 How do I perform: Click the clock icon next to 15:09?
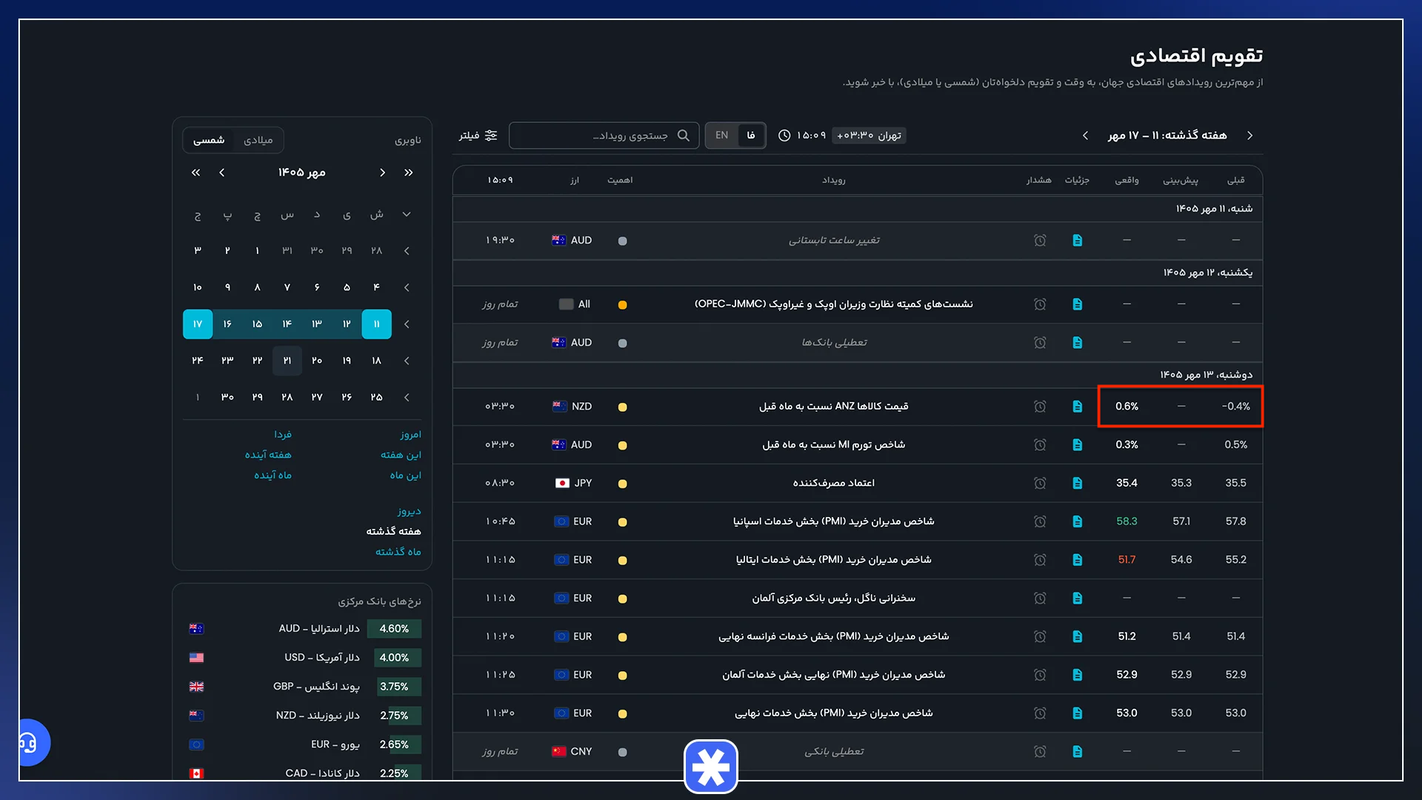click(x=785, y=135)
